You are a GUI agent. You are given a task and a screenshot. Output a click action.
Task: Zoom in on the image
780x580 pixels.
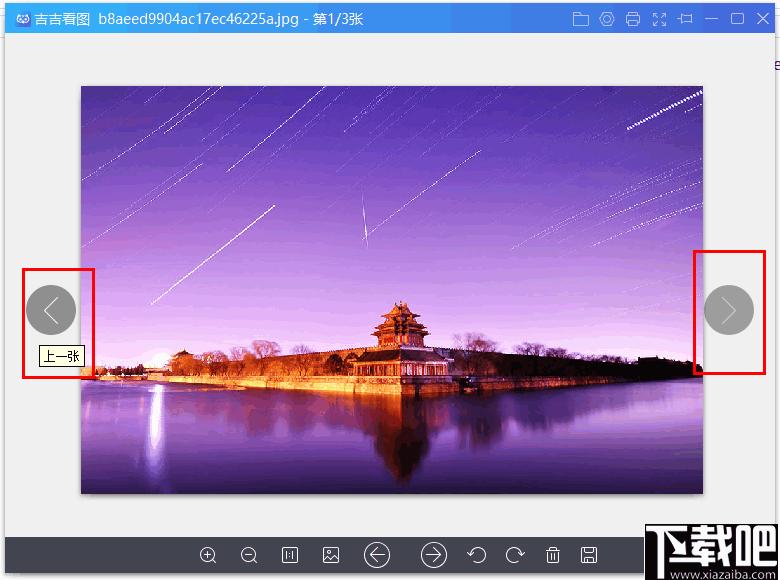point(208,555)
